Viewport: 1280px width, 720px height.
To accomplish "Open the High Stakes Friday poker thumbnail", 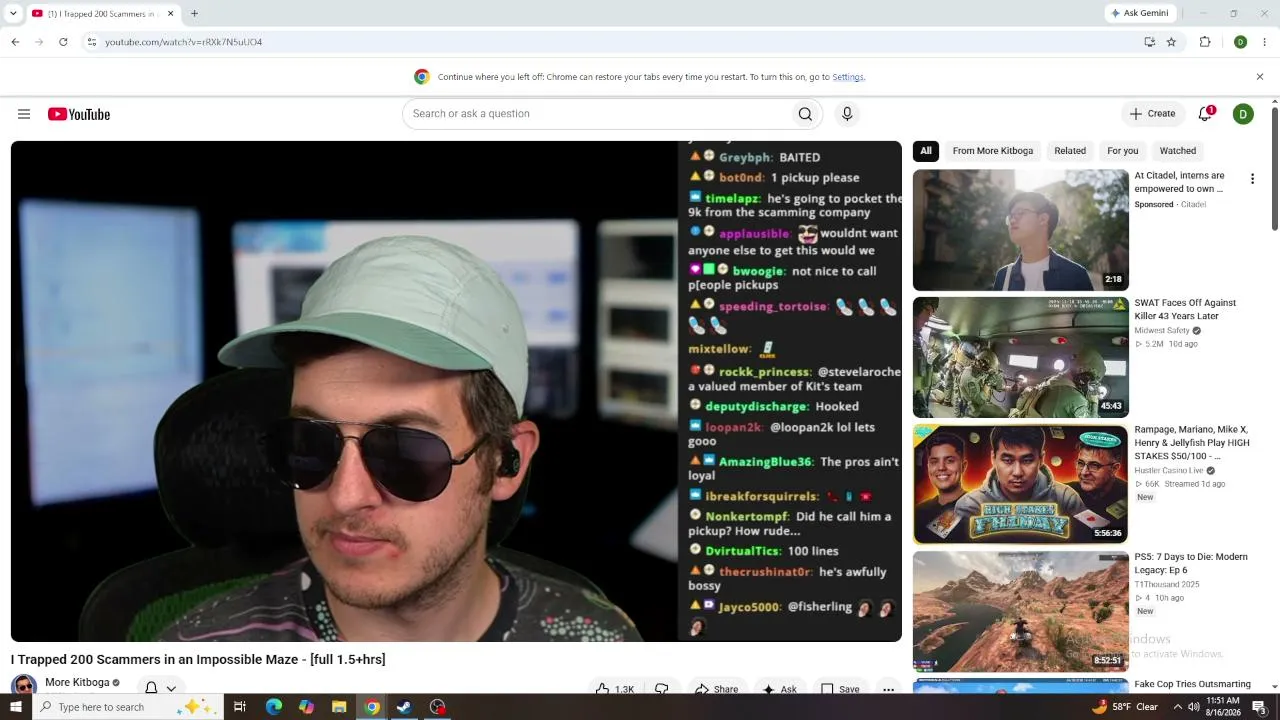I will [x=1020, y=484].
